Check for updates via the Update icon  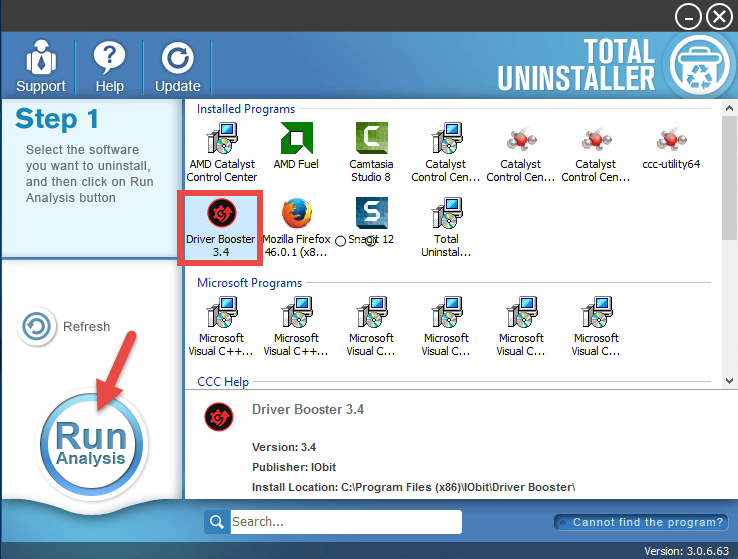(x=177, y=66)
